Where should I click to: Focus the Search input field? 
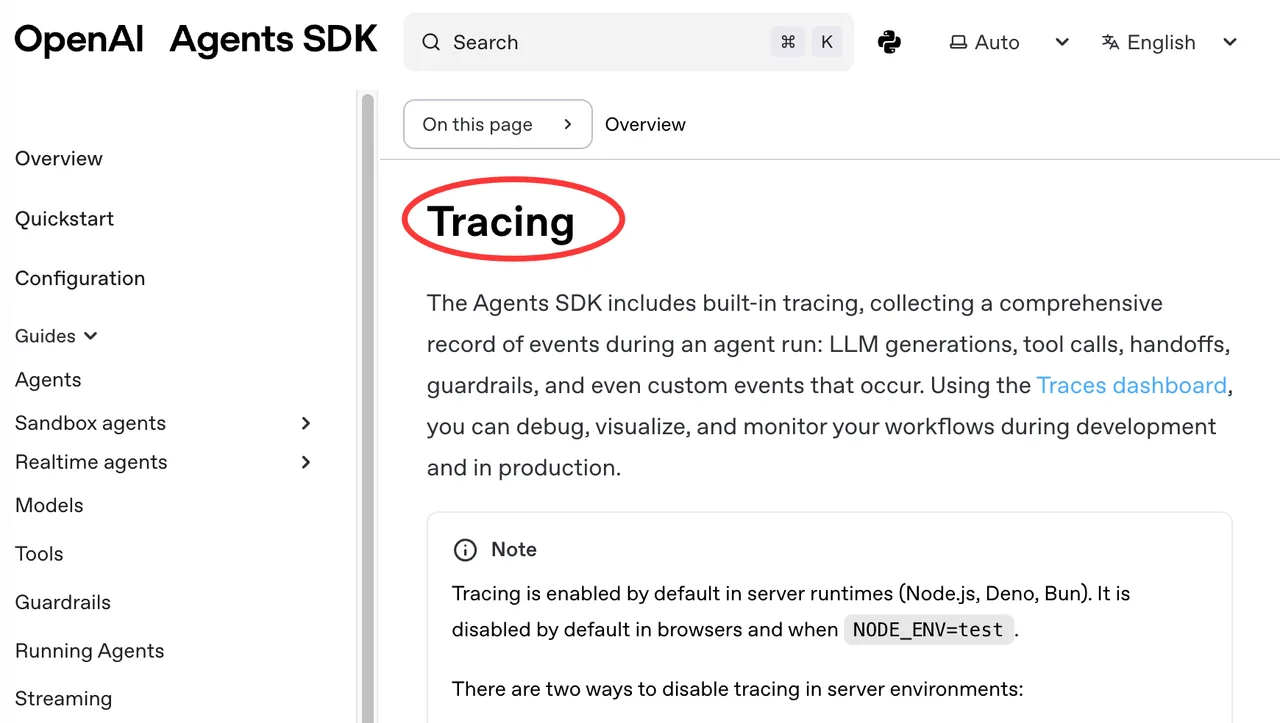(629, 42)
